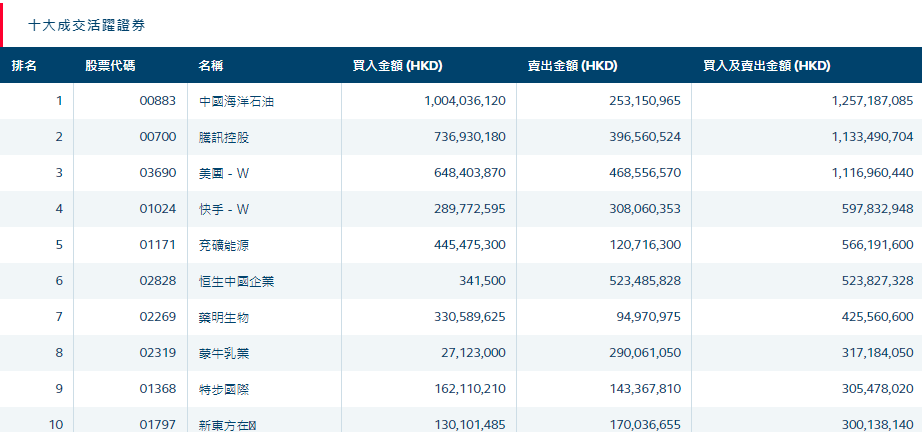Click total amount 317,184,050

(x=878, y=353)
